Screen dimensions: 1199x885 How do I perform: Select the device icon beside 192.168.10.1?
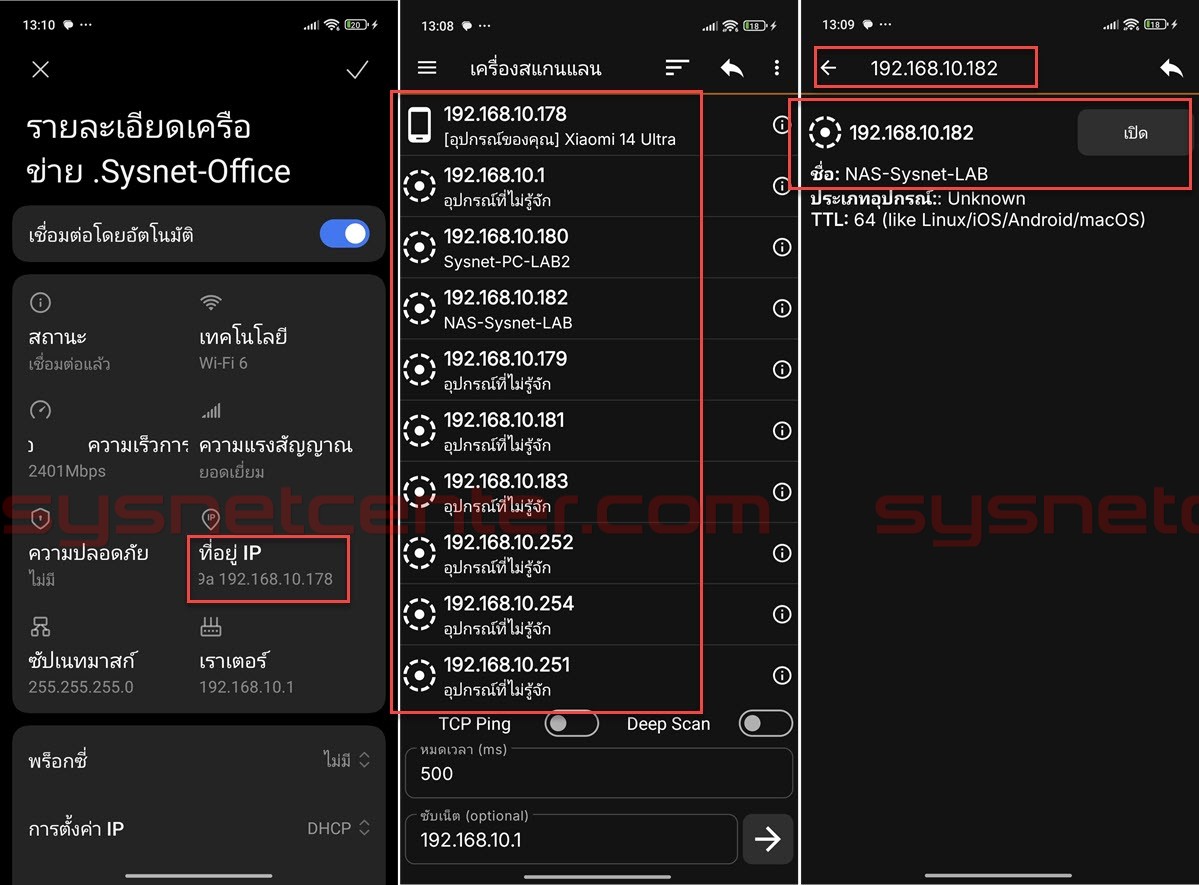(x=419, y=186)
